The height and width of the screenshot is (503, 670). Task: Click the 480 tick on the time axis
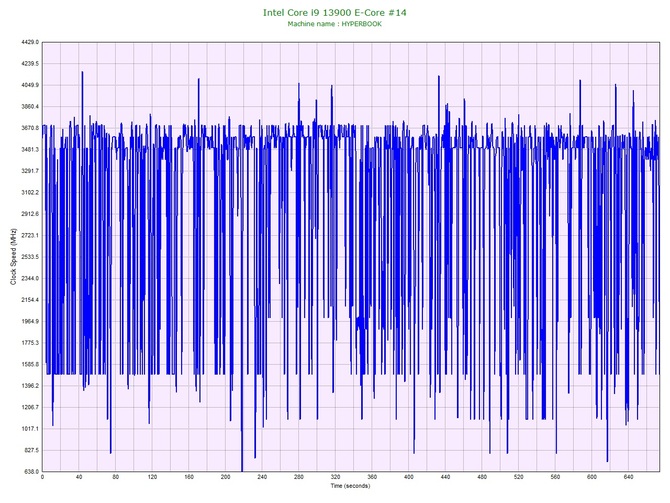click(x=482, y=477)
